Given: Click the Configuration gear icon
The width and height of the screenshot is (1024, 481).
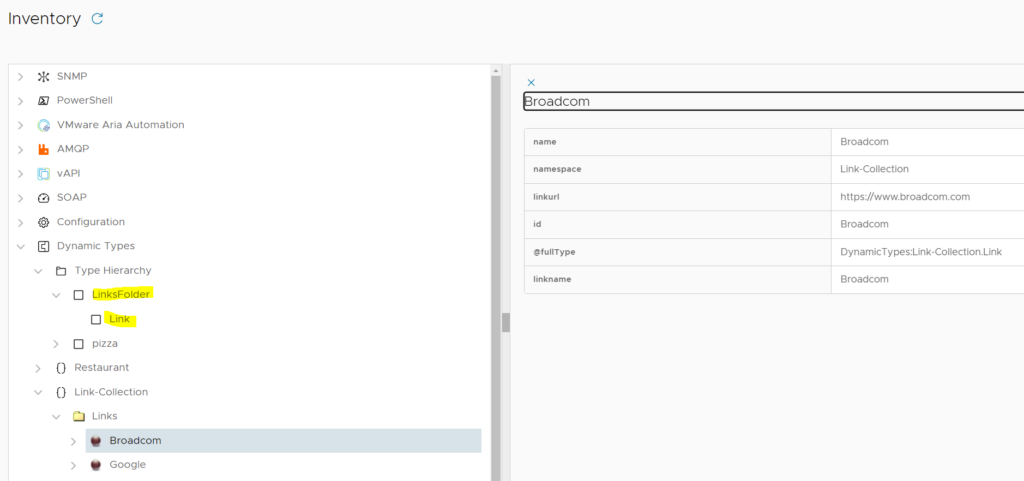Looking at the screenshot, I should (43, 222).
